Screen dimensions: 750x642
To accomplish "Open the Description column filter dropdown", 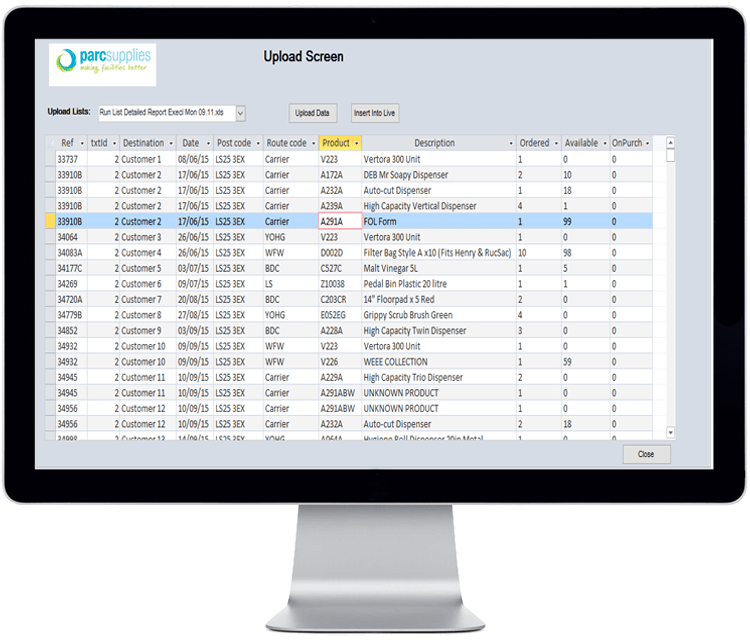I will [511, 144].
